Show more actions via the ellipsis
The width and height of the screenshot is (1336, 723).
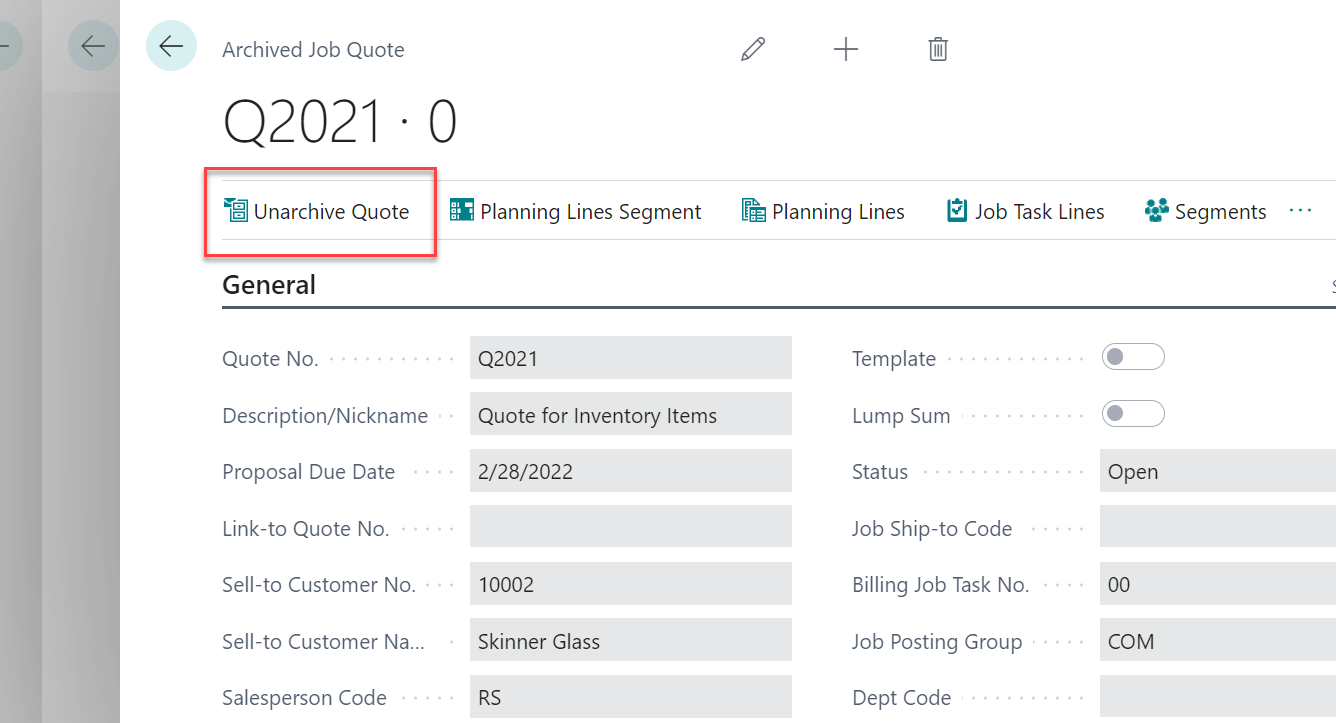(x=1300, y=211)
